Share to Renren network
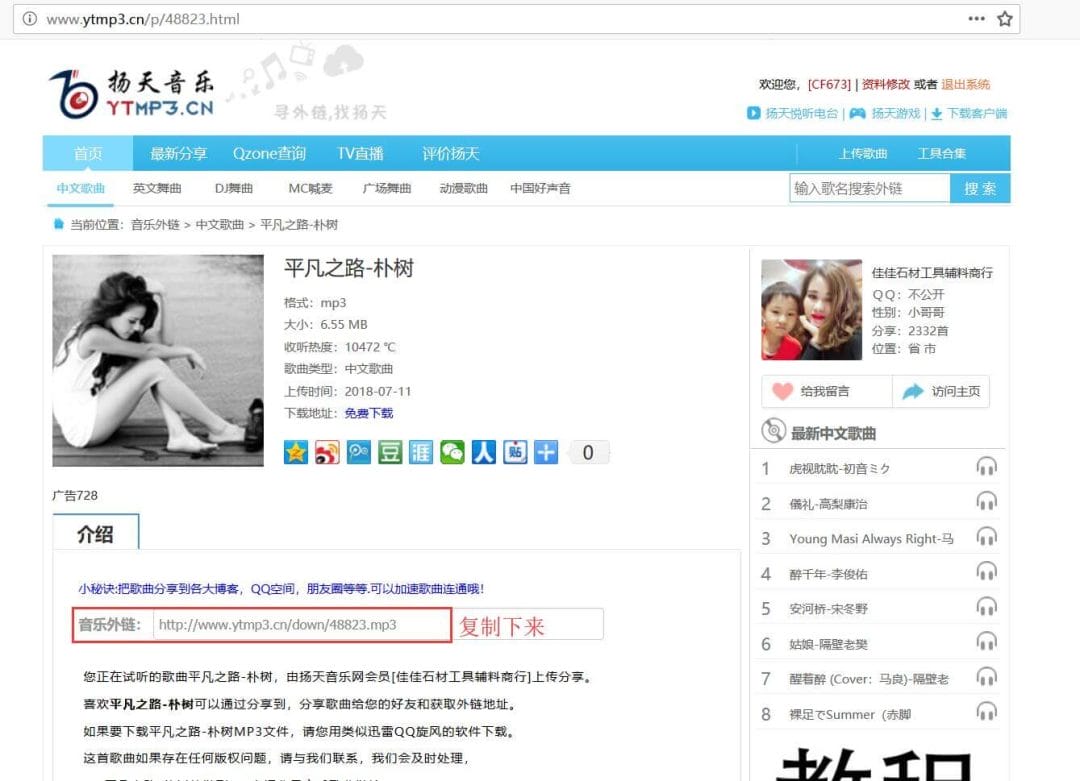This screenshot has height=781, width=1080. (484, 452)
